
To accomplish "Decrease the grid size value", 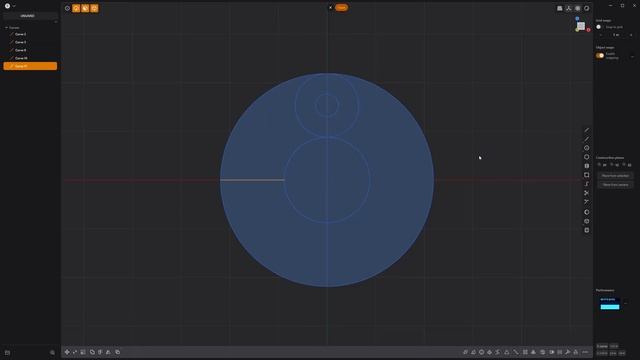I will 601,35.
